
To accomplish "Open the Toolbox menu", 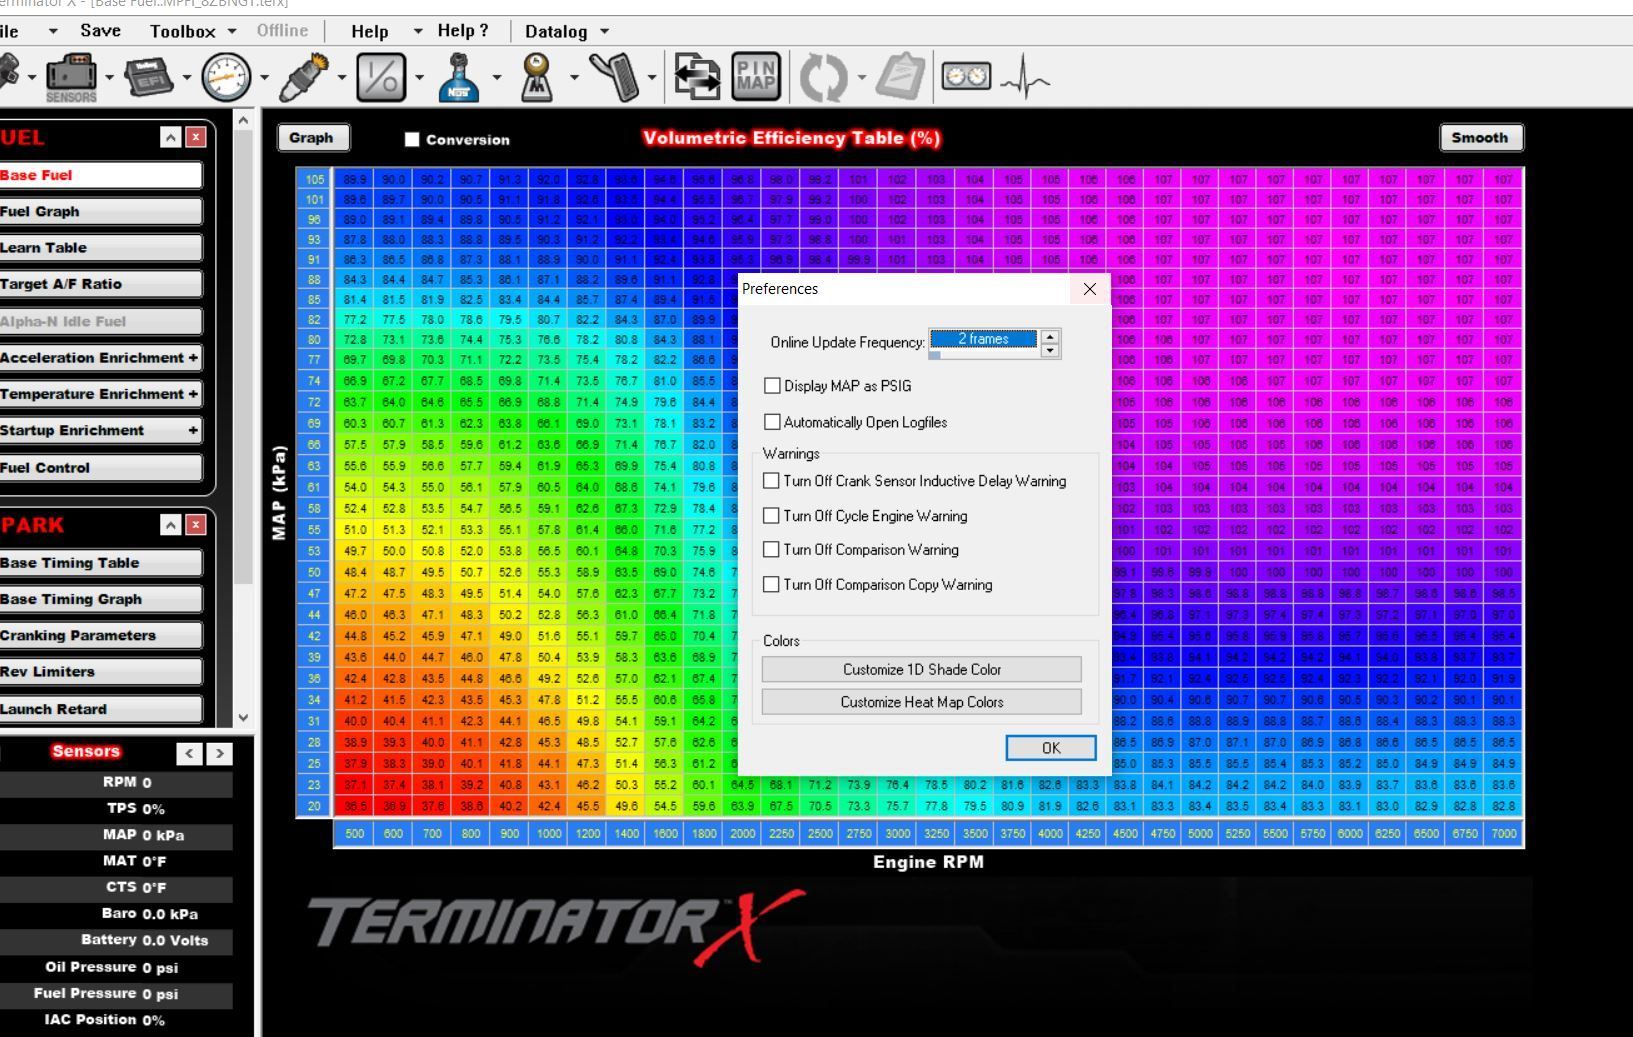I will (184, 31).
